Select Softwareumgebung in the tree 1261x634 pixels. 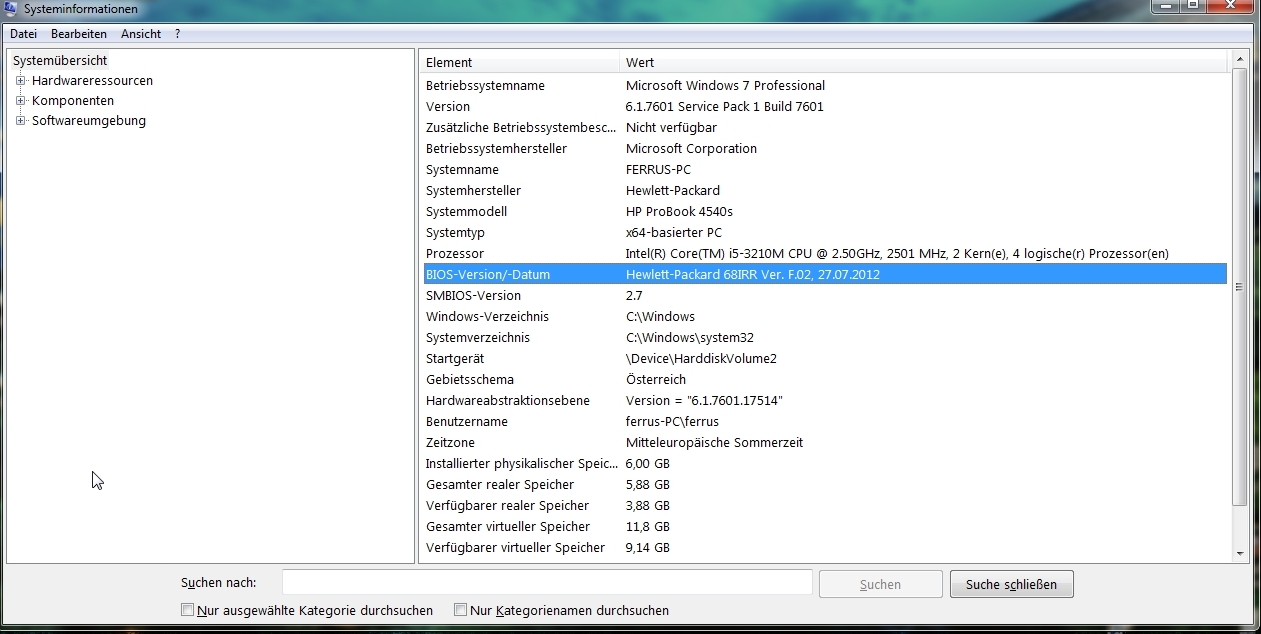89,121
